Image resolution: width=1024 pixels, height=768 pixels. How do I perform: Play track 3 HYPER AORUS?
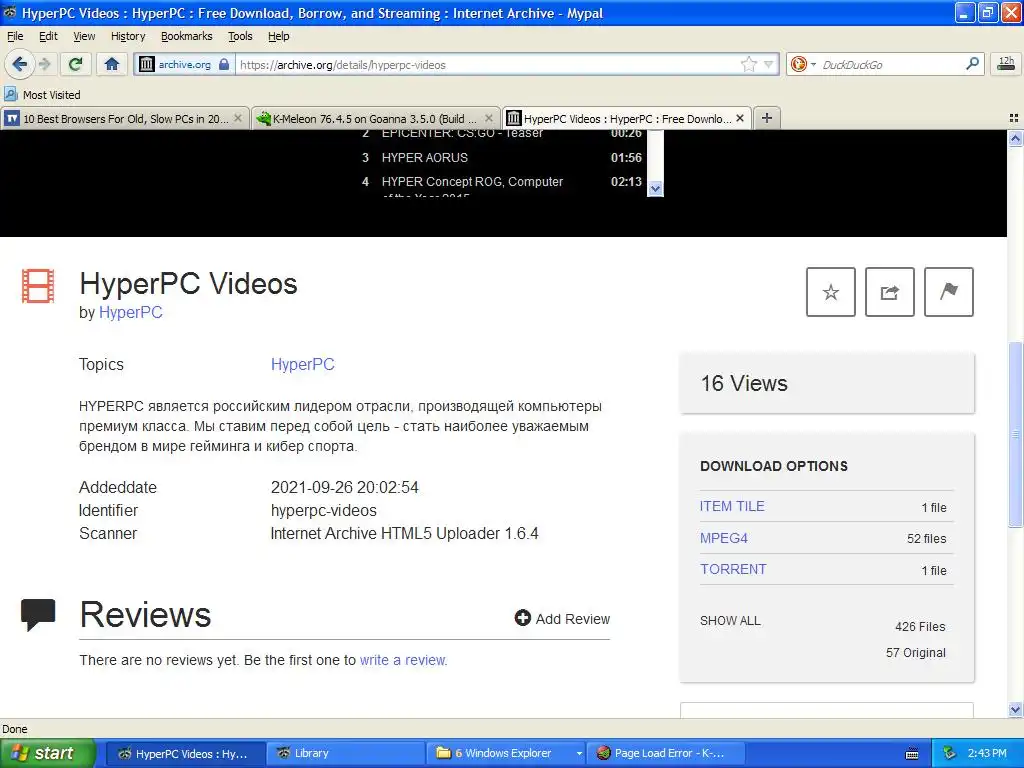502,157
